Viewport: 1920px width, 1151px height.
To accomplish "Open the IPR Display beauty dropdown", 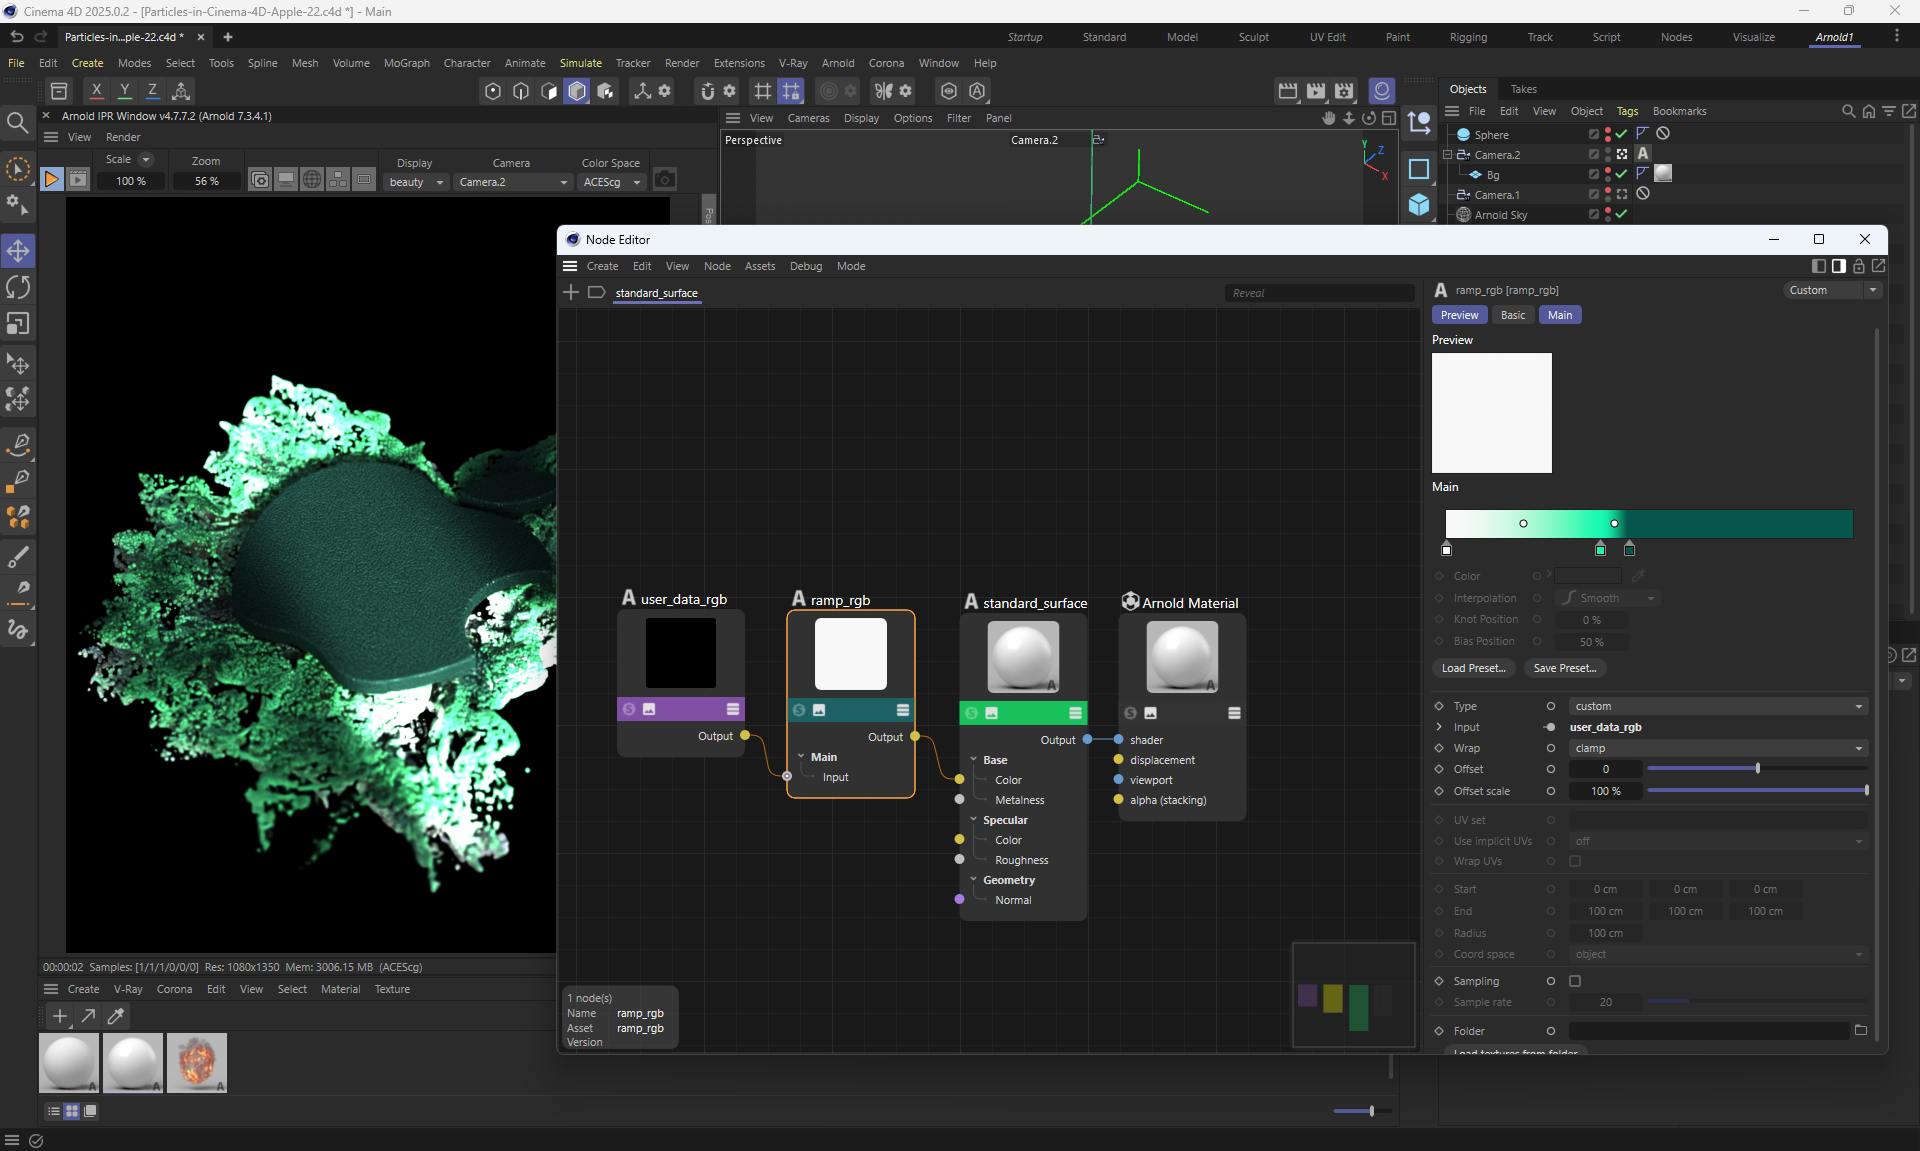I will [416, 182].
